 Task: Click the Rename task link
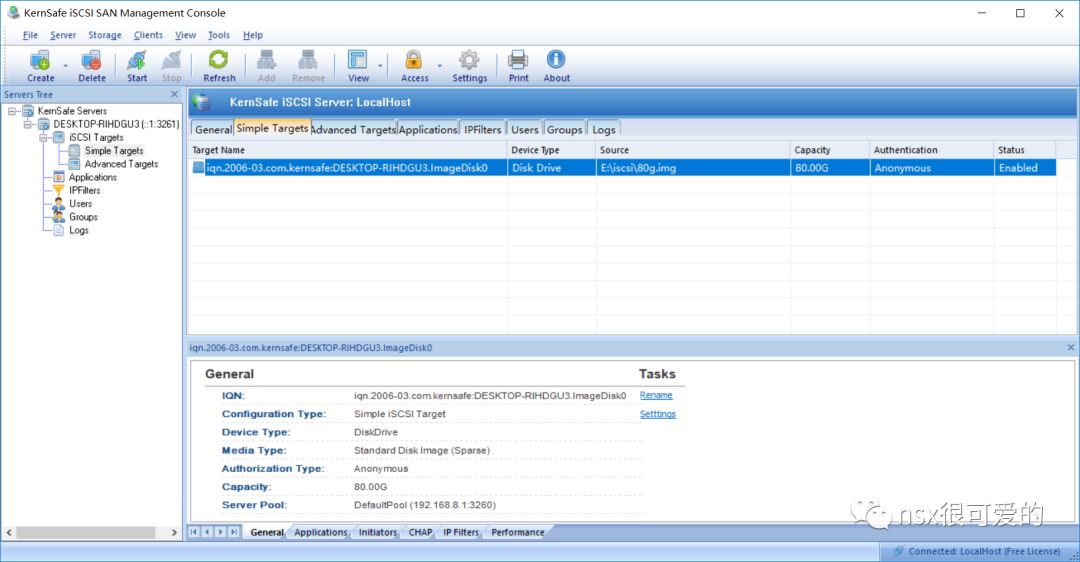point(656,395)
